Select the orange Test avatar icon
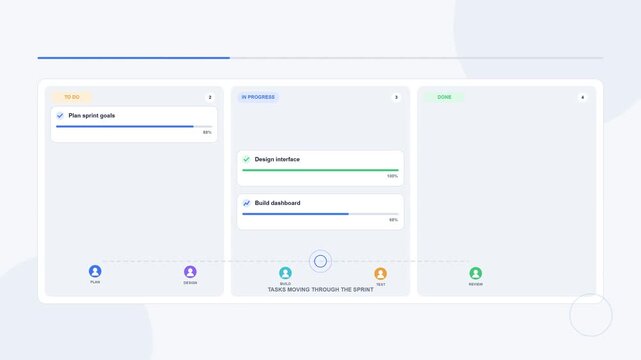The height and width of the screenshot is (360, 641). click(x=381, y=274)
